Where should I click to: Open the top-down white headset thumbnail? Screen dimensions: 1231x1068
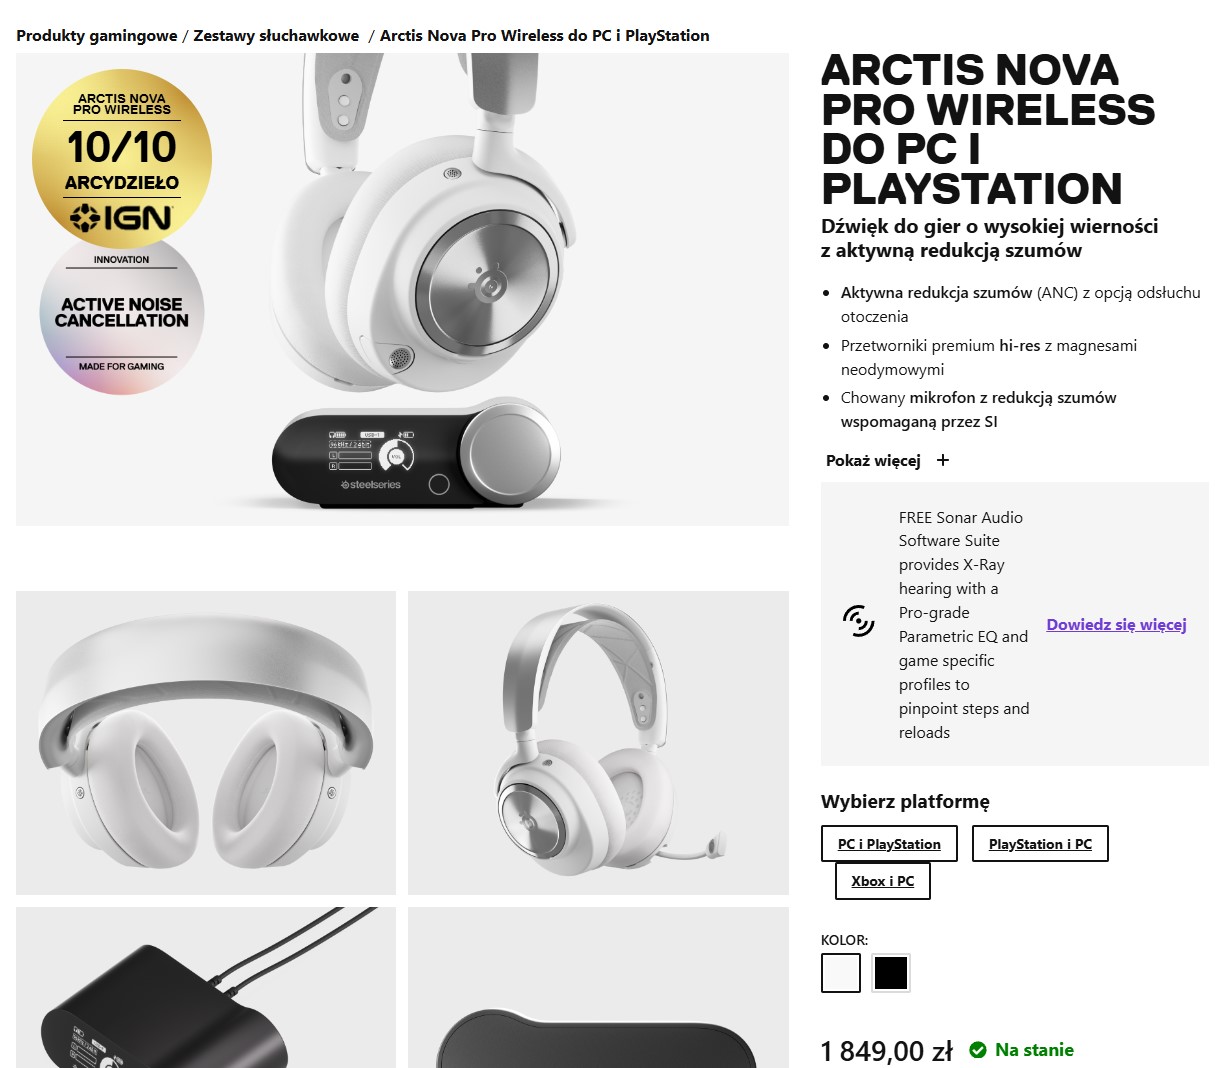pyautogui.click(x=206, y=743)
